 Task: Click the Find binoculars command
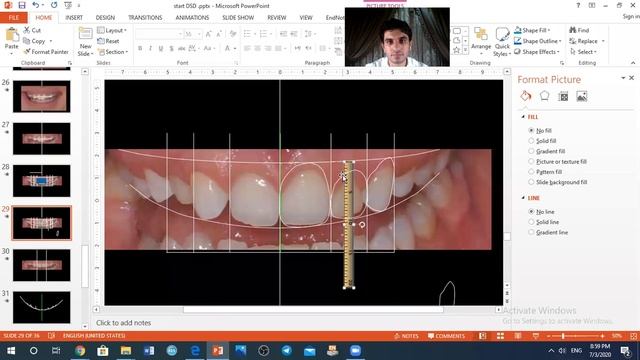point(579,30)
